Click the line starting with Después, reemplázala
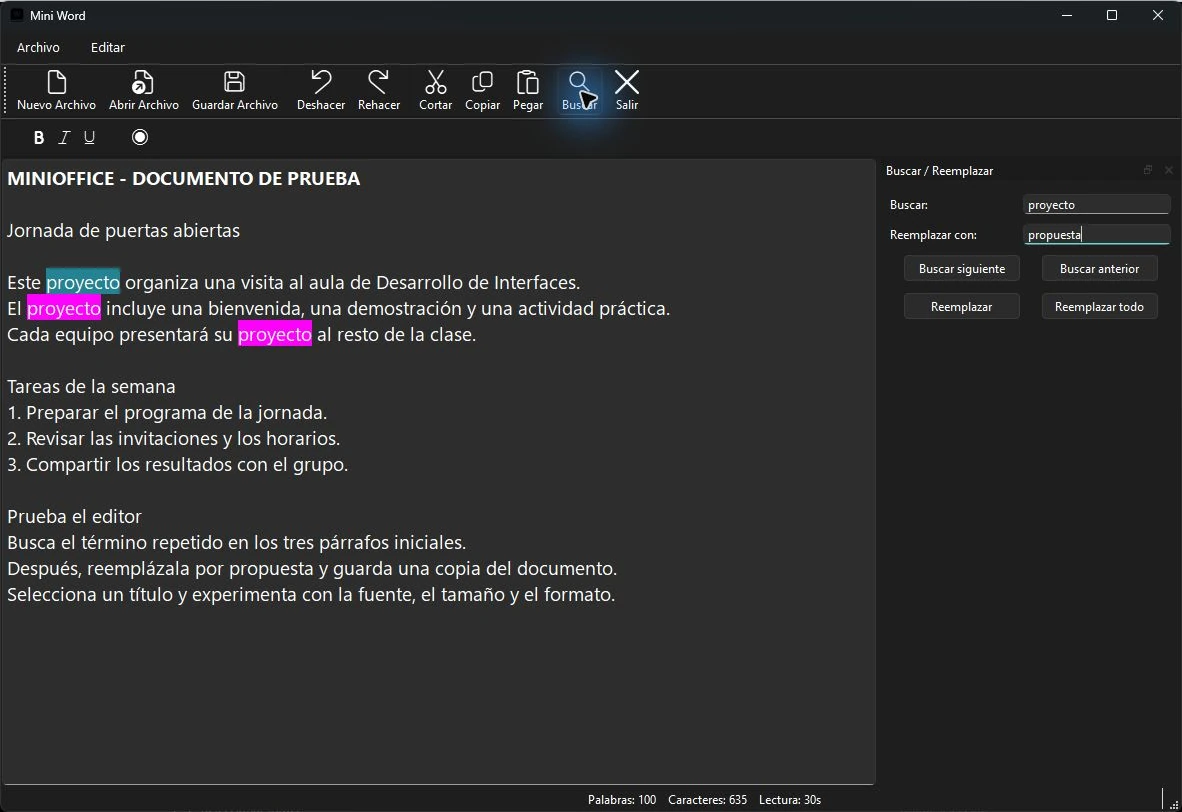Viewport: 1182px width, 812px height. [x=312, y=568]
